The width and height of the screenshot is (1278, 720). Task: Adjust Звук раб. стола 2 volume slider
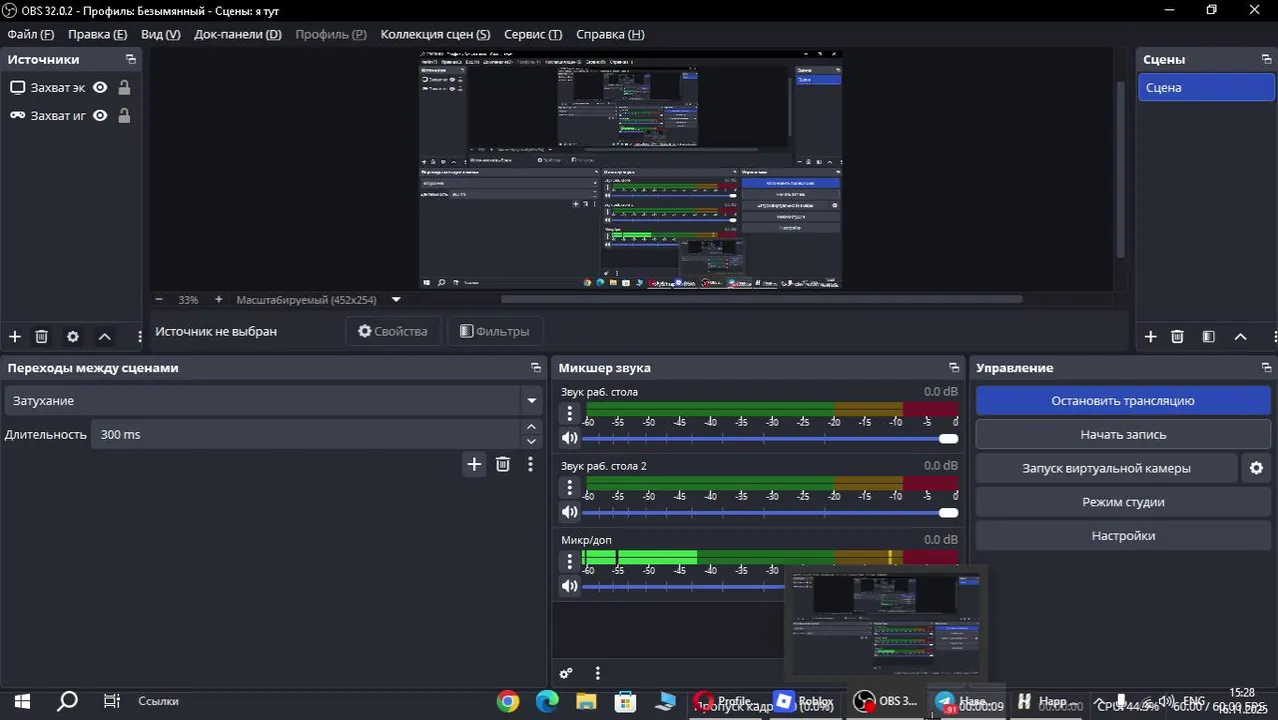click(770, 512)
